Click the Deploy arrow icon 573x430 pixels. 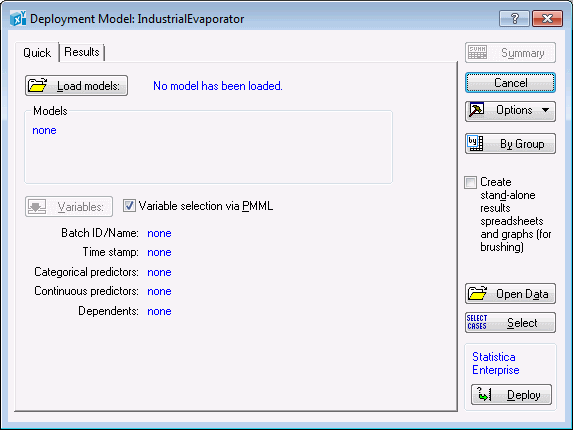[x=484, y=395]
